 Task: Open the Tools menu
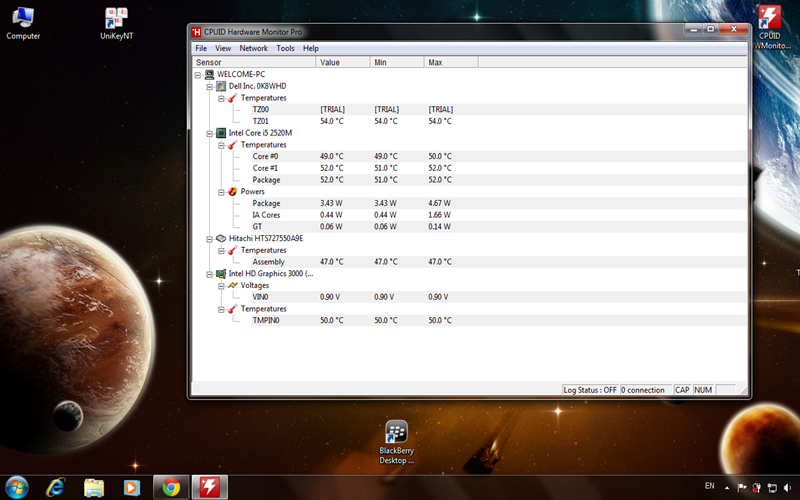point(285,48)
